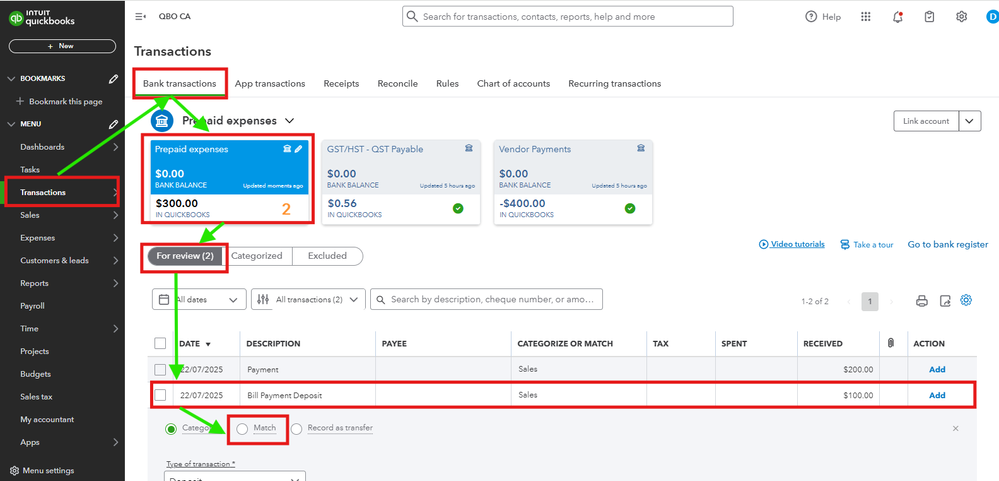Image resolution: width=999 pixels, height=481 pixels.
Task: Open Chart of accounts tab
Action: [x=513, y=83]
